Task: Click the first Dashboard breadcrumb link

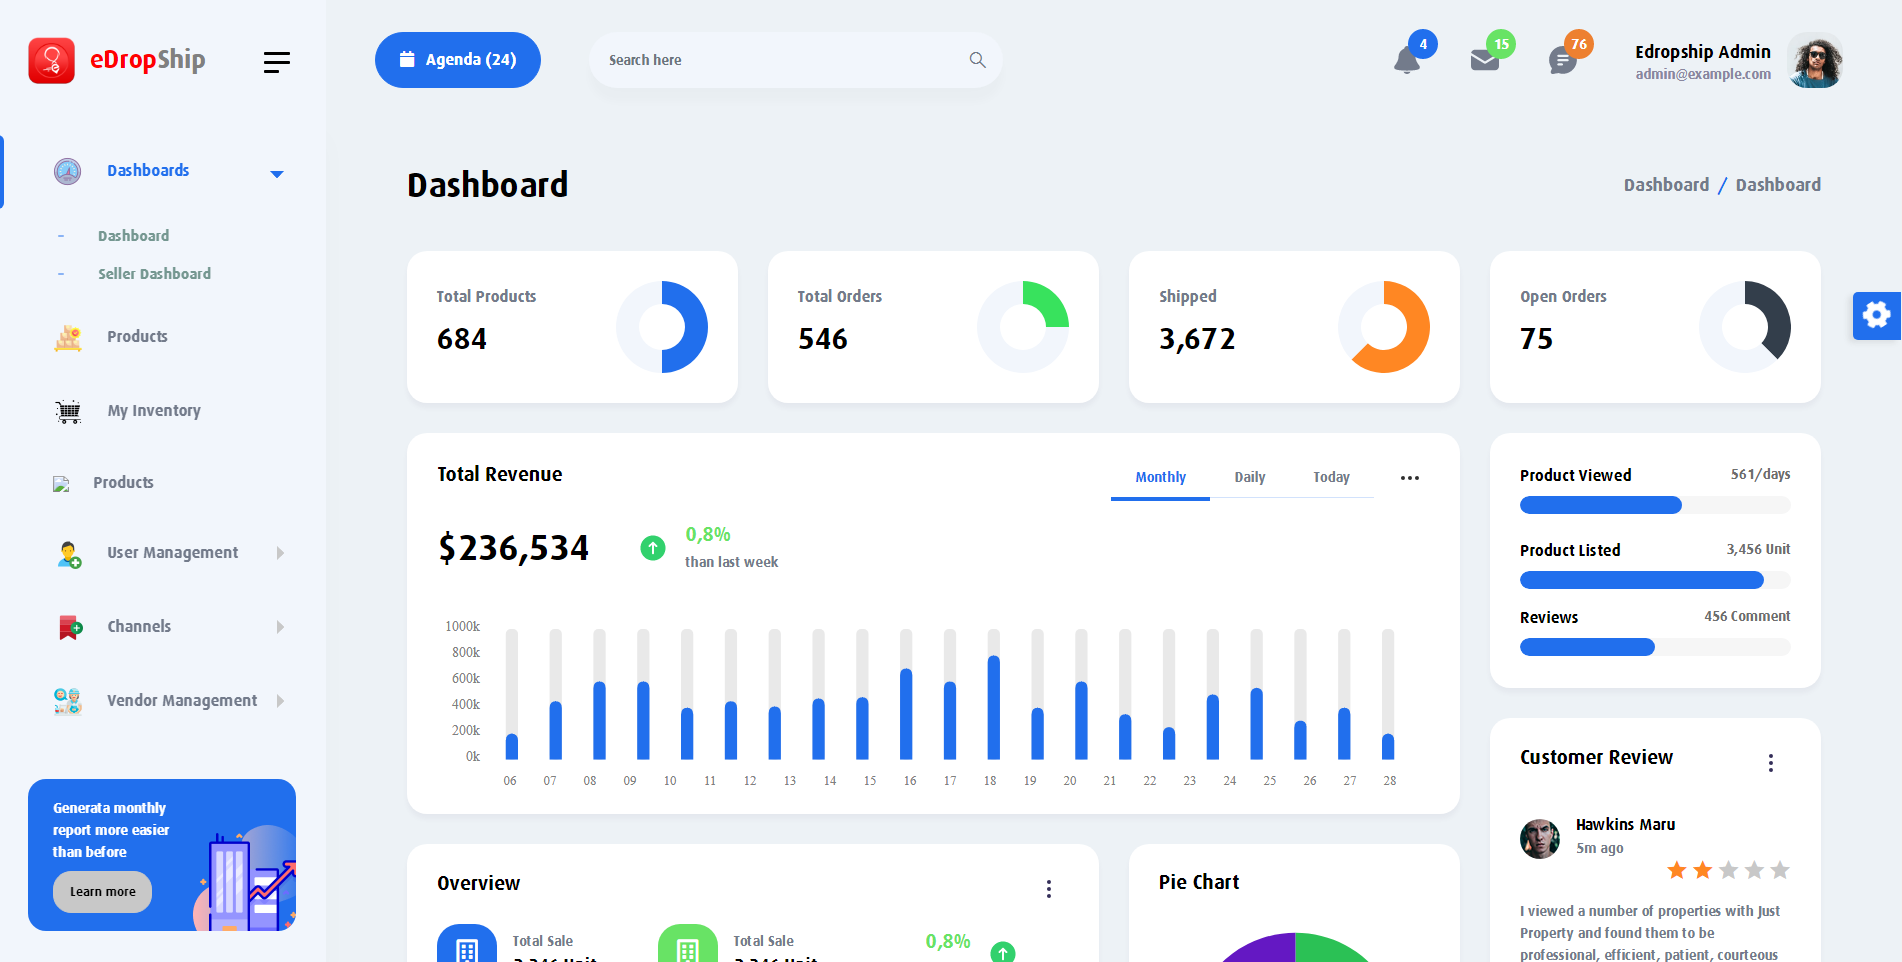Action: 1666,185
